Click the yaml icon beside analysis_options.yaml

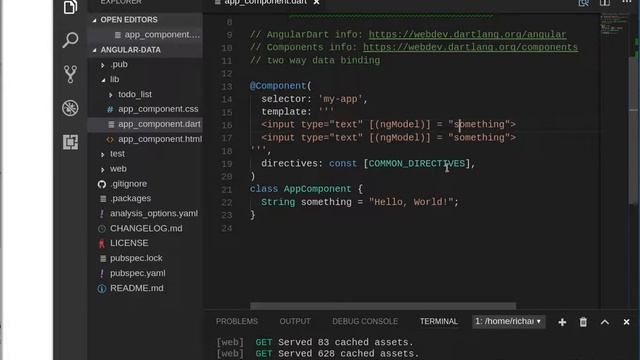102,214
